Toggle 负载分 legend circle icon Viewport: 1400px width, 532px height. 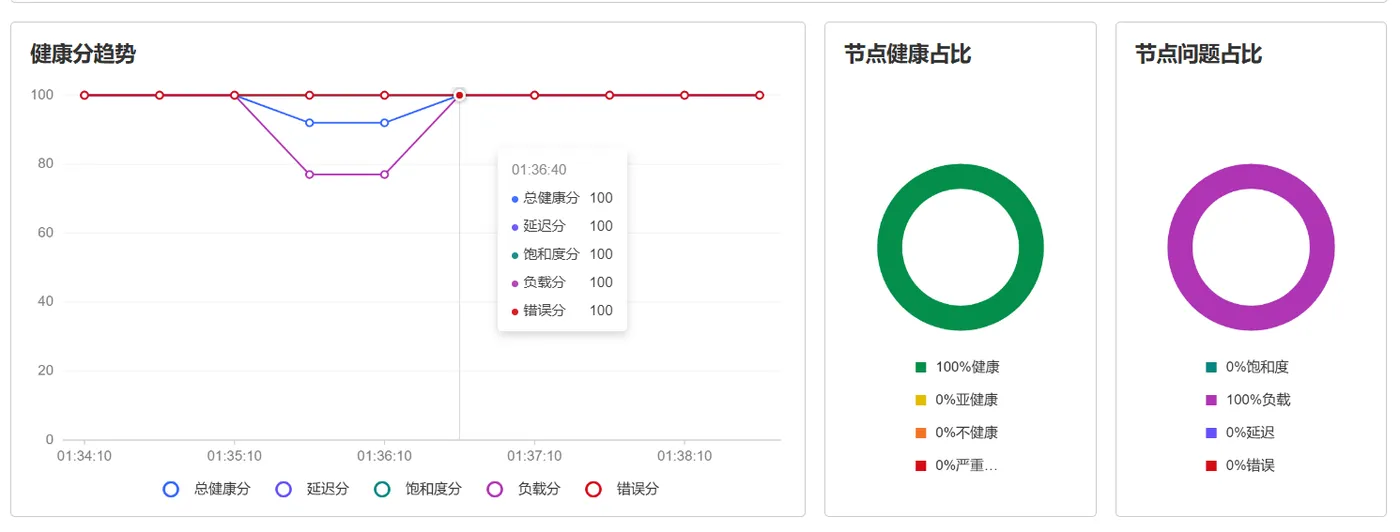point(494,489)
